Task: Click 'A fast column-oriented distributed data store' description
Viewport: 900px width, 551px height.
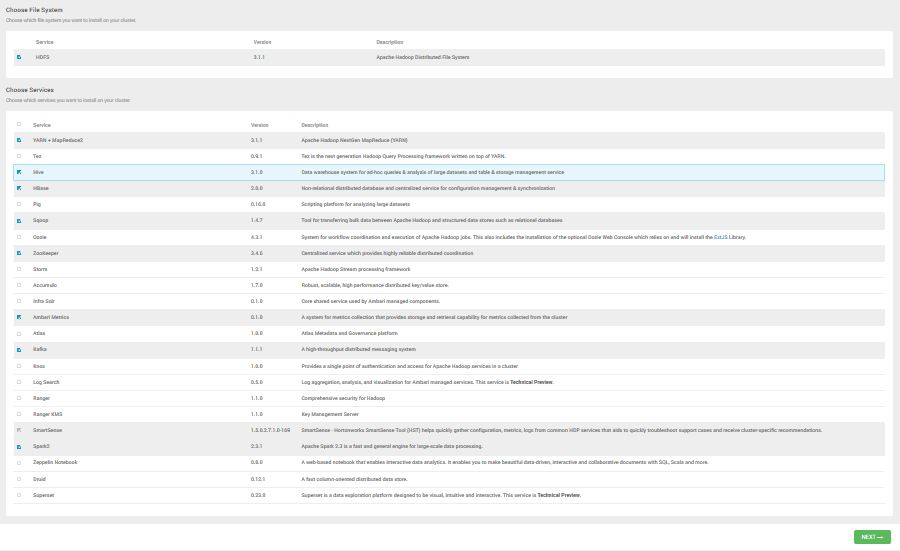Action: pyautogui.click(x=354, y=479)
